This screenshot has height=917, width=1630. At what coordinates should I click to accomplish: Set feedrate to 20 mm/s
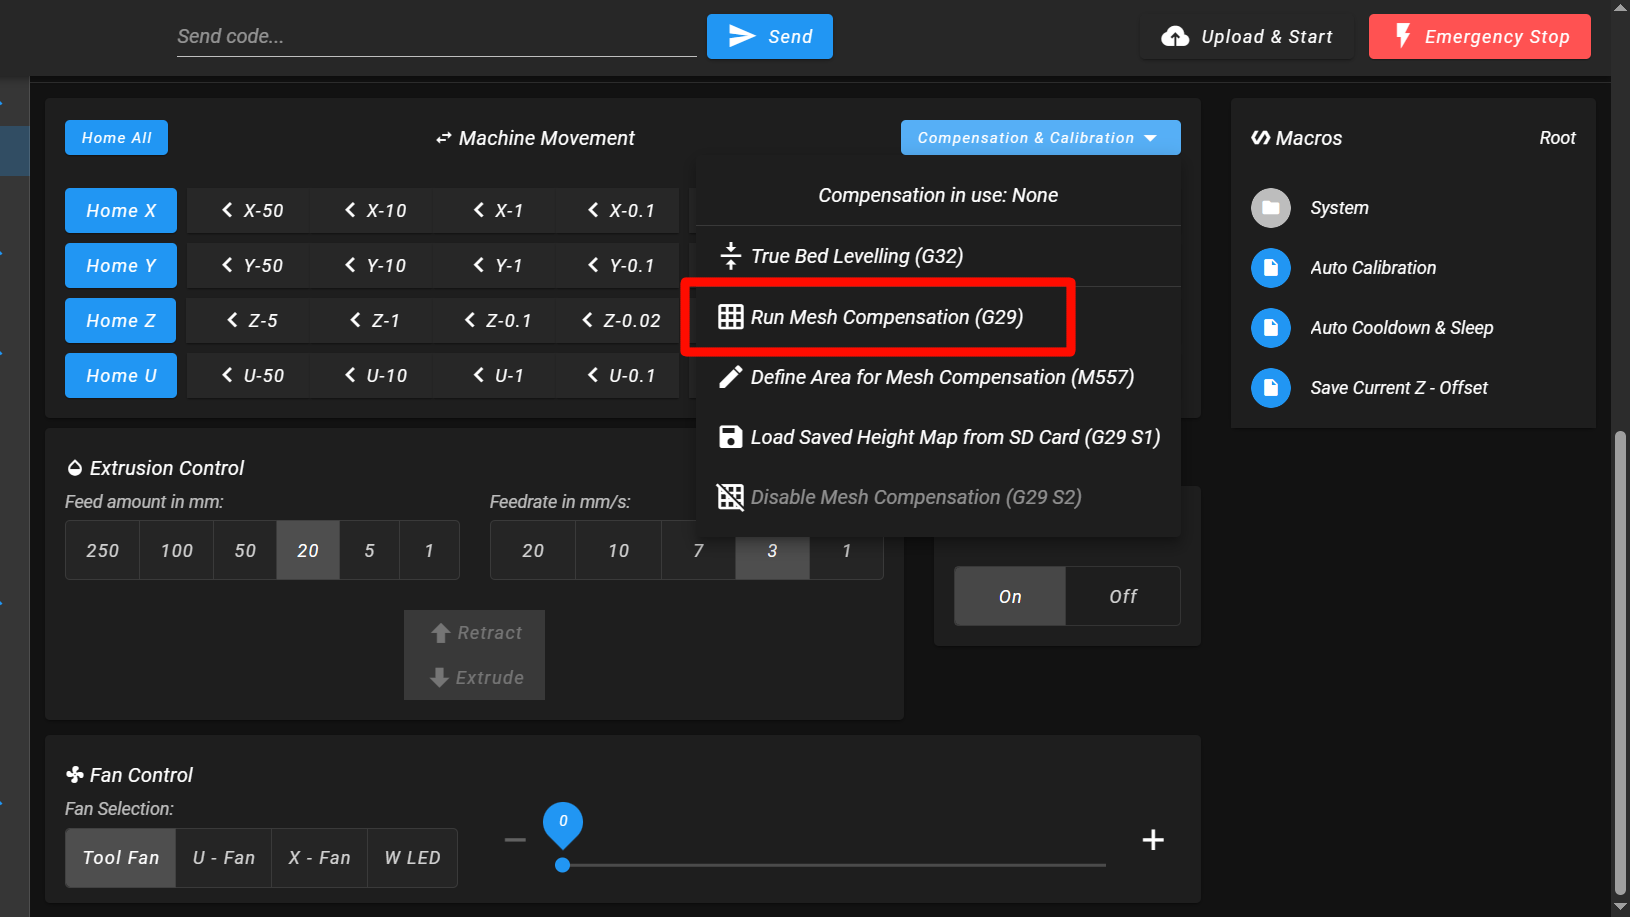533,550
